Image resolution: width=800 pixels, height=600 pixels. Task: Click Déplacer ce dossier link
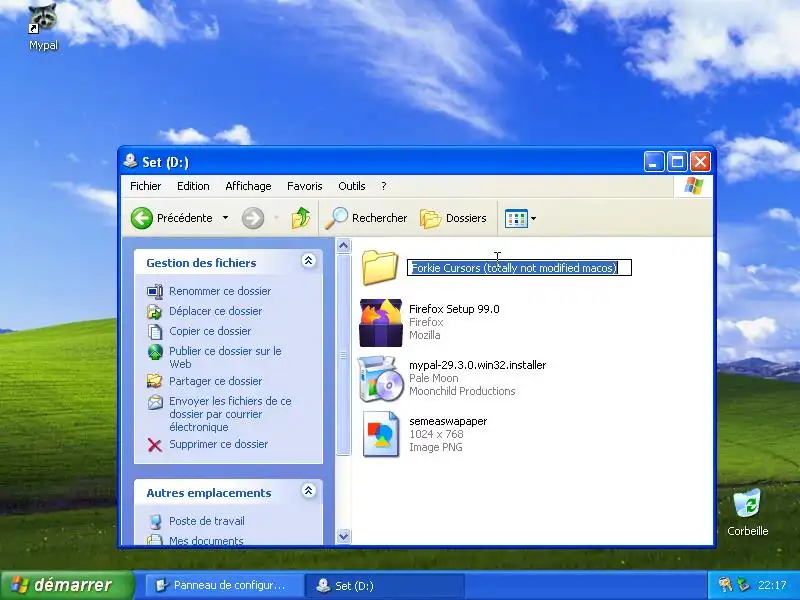[x=215, y=311]
